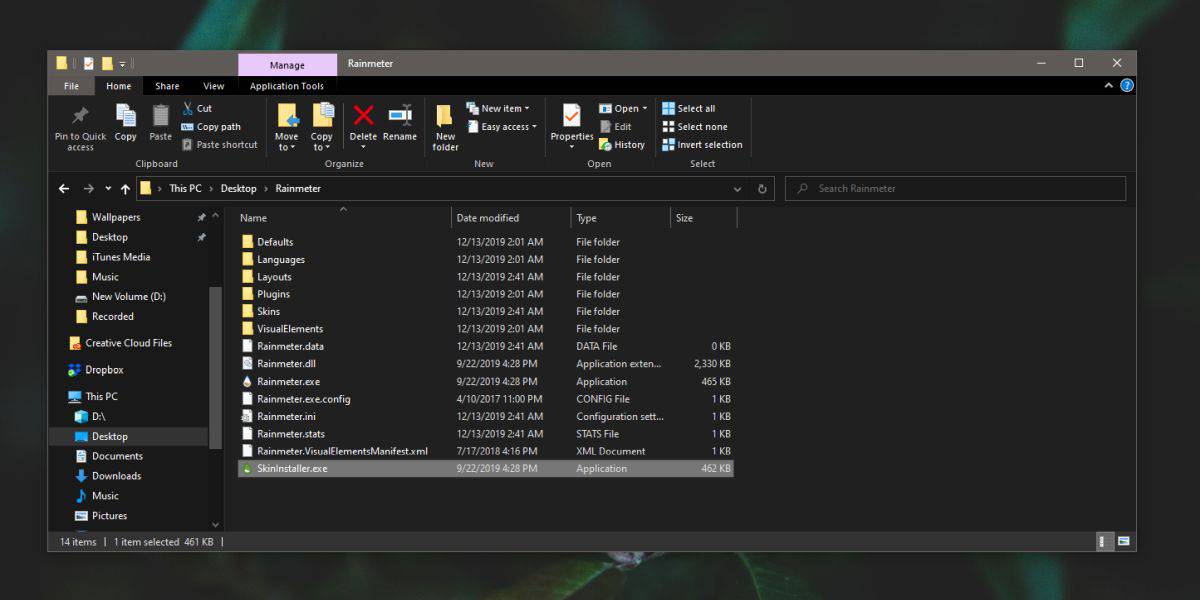The width and height of the screenshot is (1200, 600).
Task: Open the Copy to dropdown
Action: pos(322,127)
